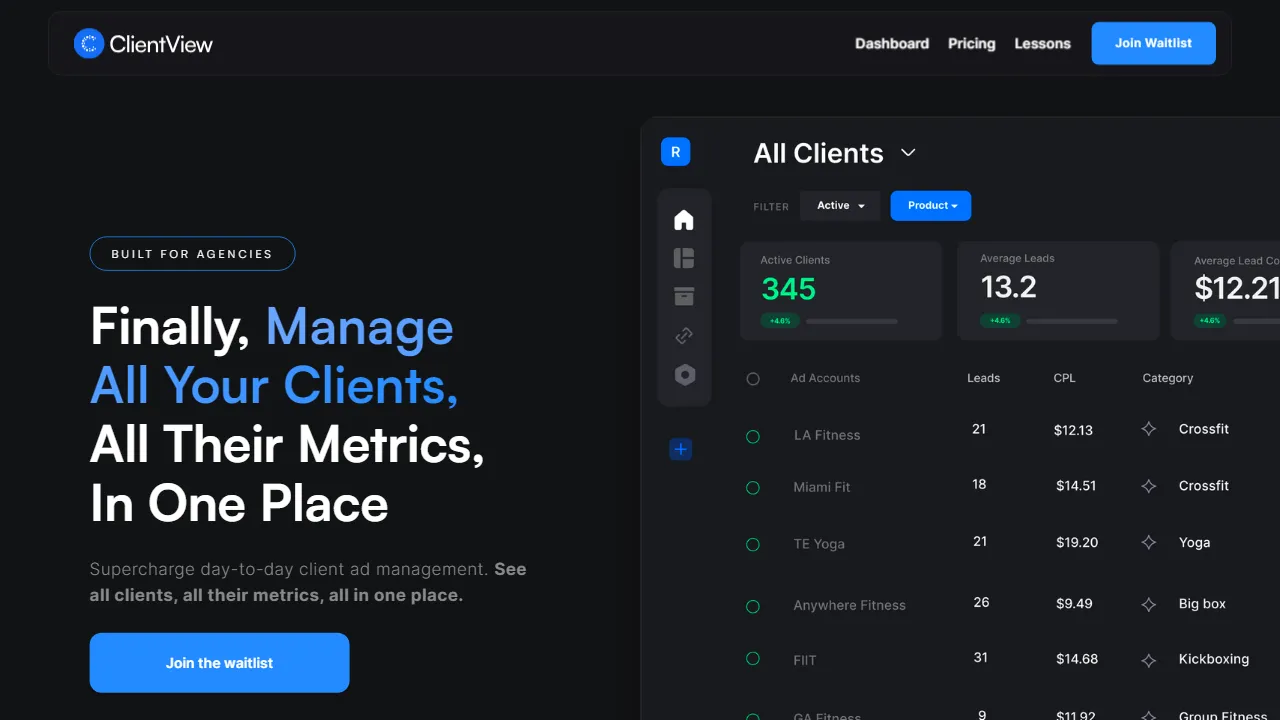The image size is (1280, 720).
Task: Click the $14.51 CPL value
Action: pos(1076,486)
